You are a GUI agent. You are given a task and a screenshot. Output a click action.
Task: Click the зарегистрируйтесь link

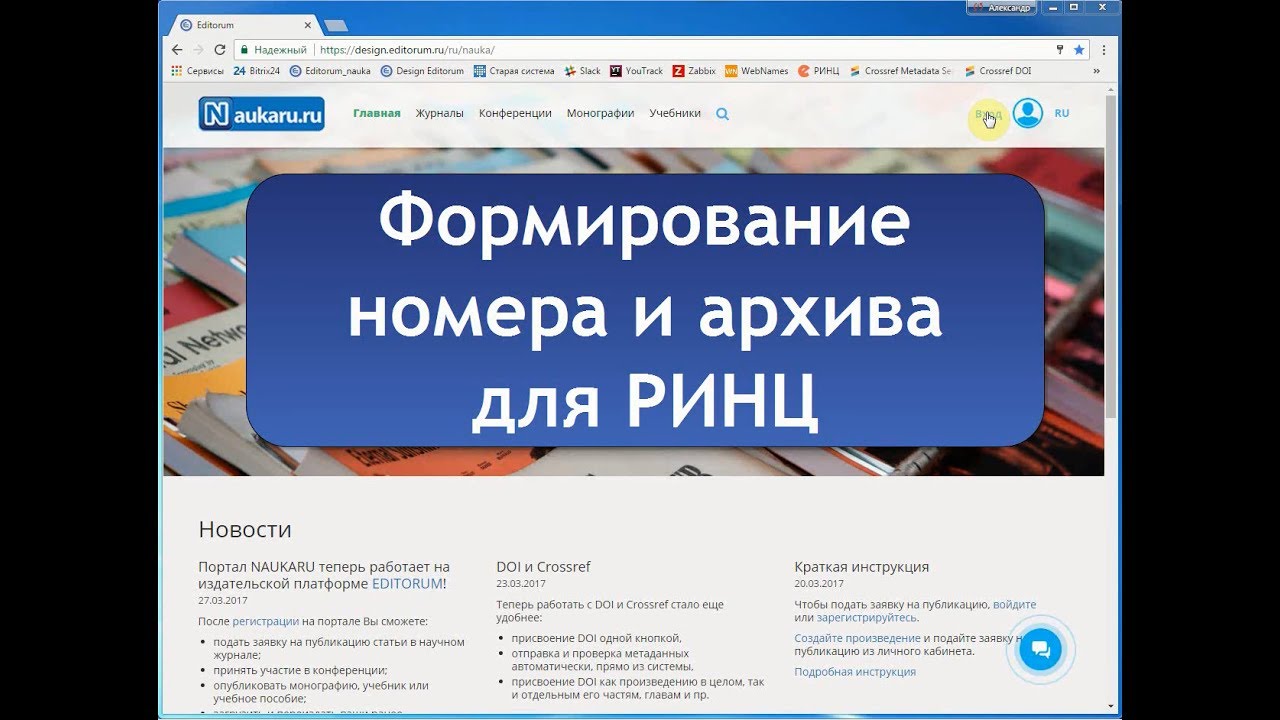click(866, 617)
